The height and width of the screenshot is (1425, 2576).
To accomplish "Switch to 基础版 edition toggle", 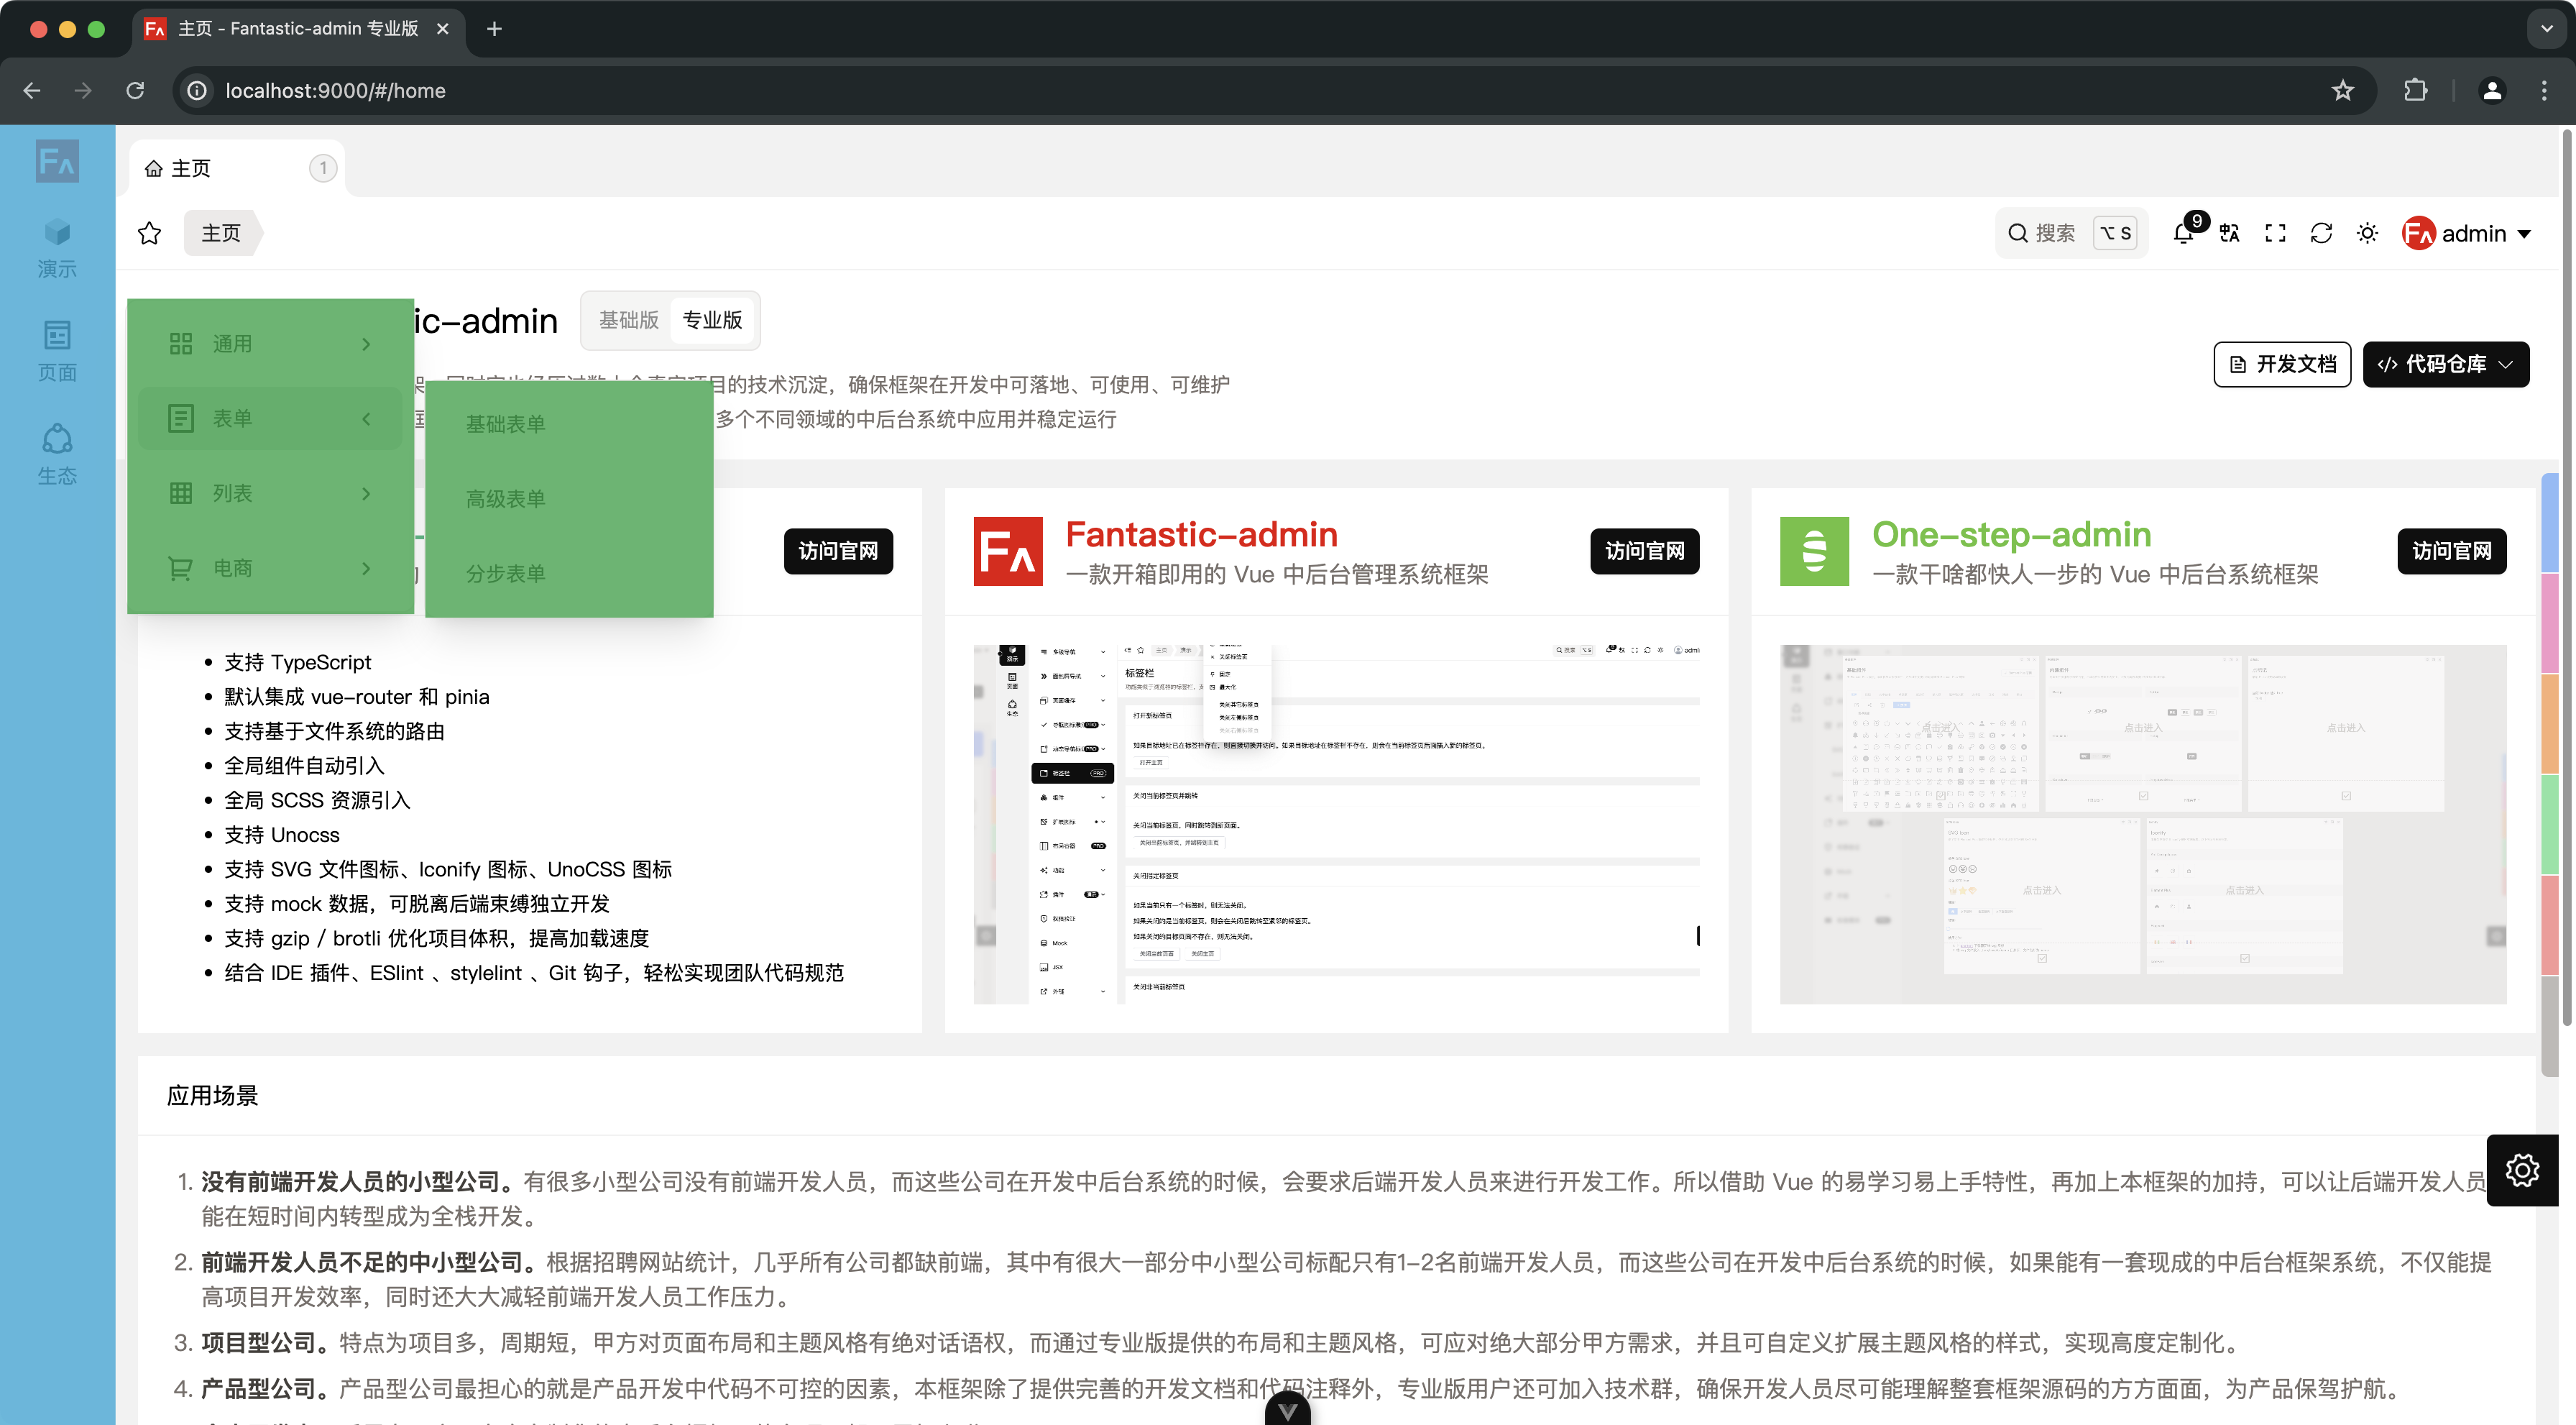I will [628, 320].
